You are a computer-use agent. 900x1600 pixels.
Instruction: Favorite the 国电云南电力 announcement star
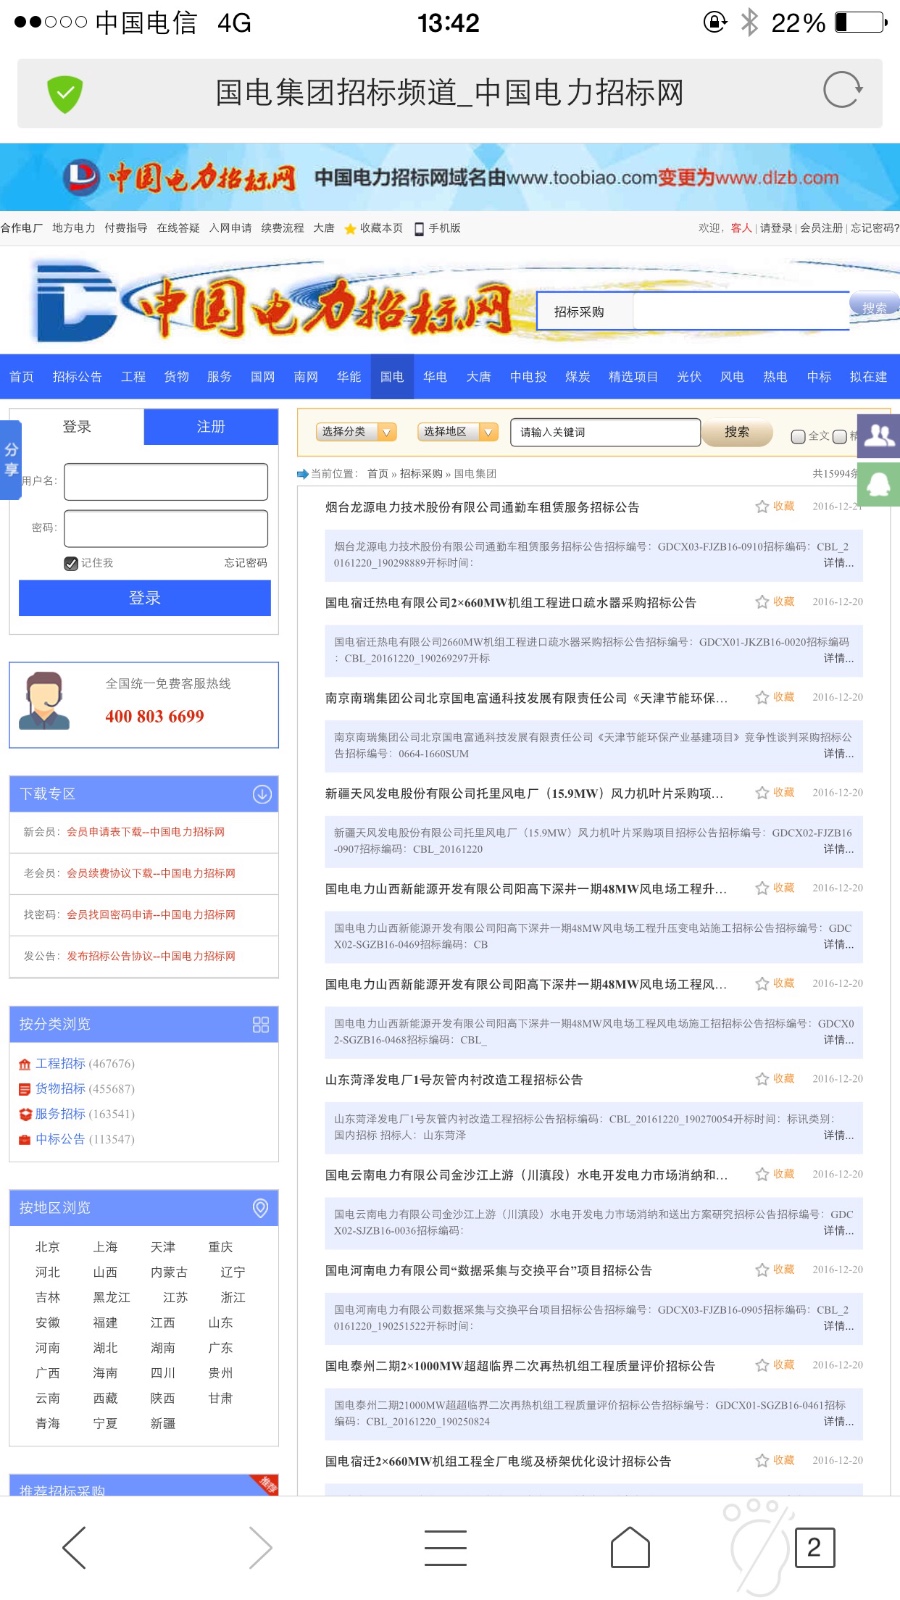click(x=762, y=1174)
